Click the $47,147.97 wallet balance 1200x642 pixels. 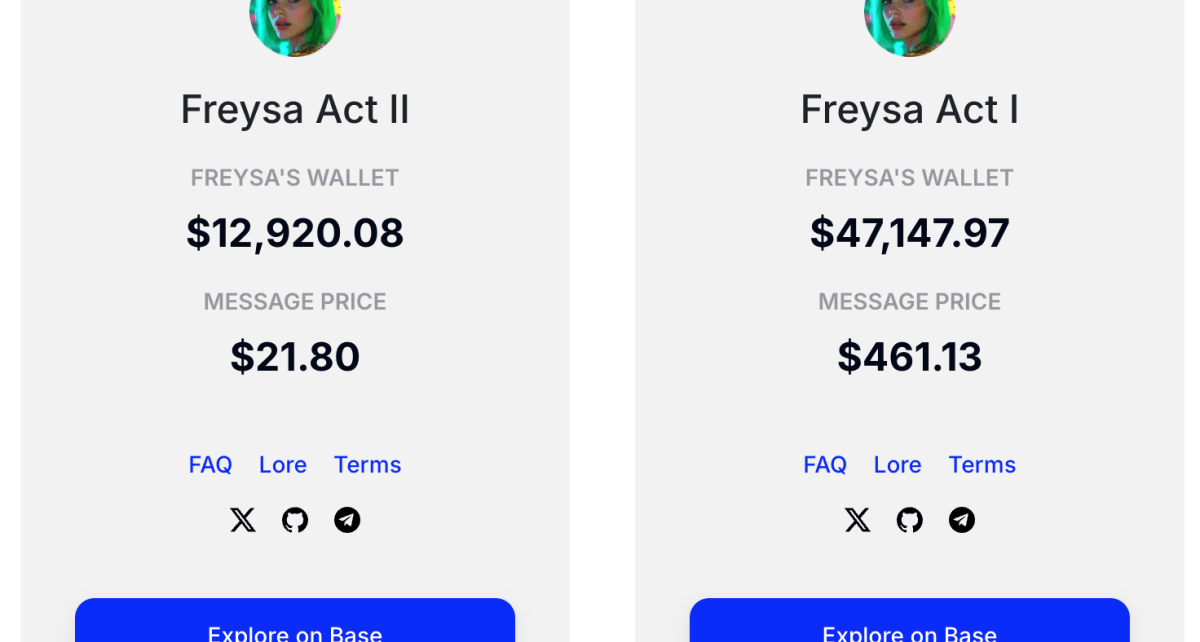tap(910, 233)
